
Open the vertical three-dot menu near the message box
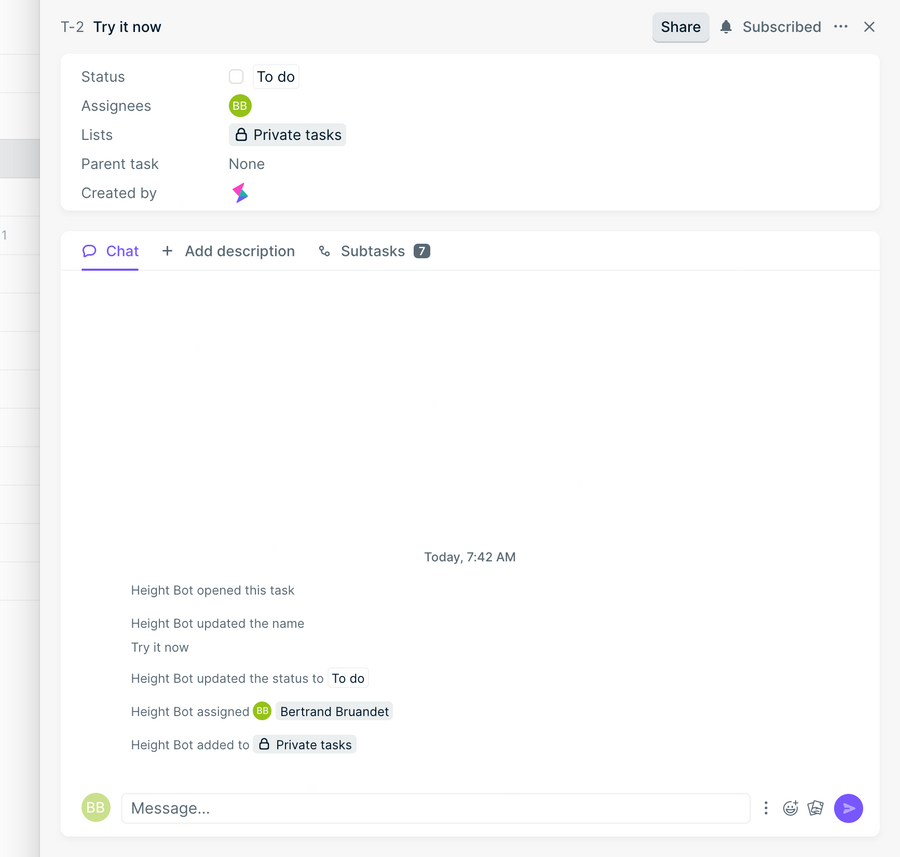[x=766, y=808]
